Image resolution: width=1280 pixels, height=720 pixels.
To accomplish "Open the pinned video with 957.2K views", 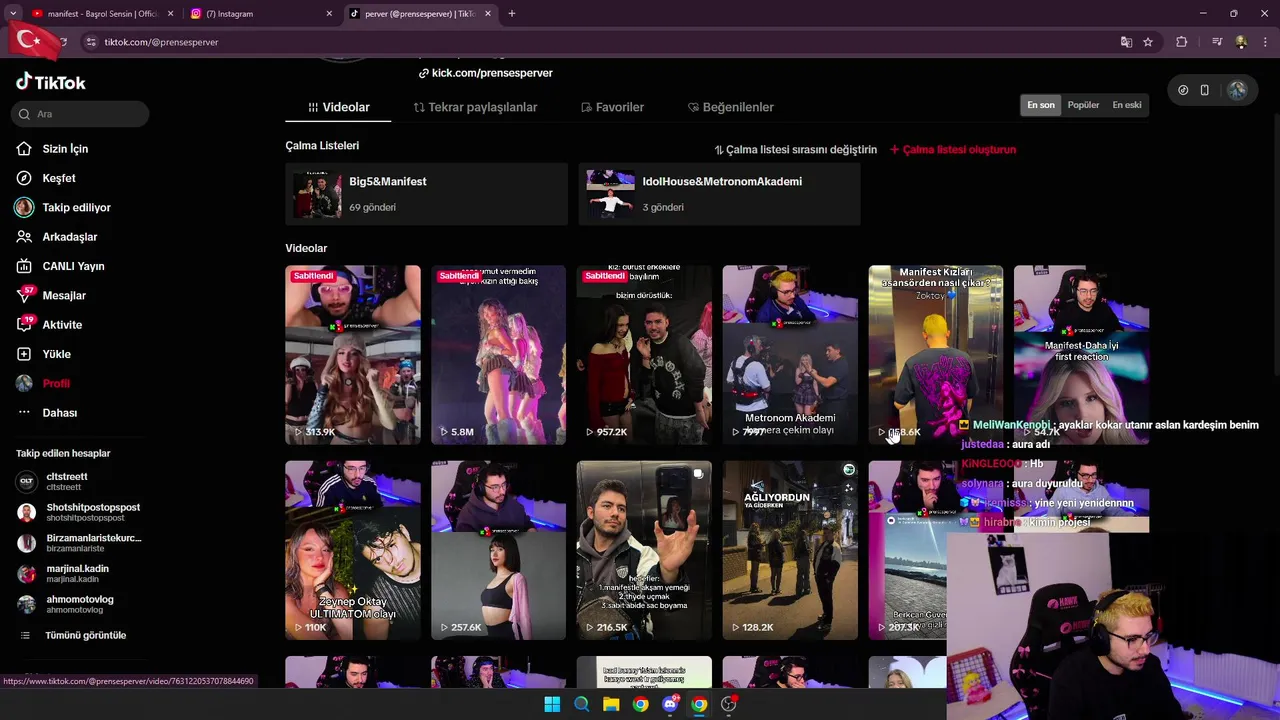I will tap(644, 354).
